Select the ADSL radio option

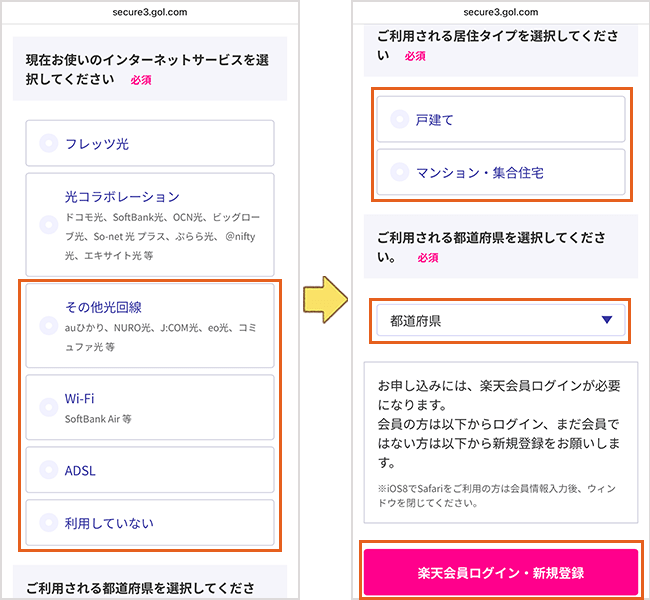tap(150, 470)
